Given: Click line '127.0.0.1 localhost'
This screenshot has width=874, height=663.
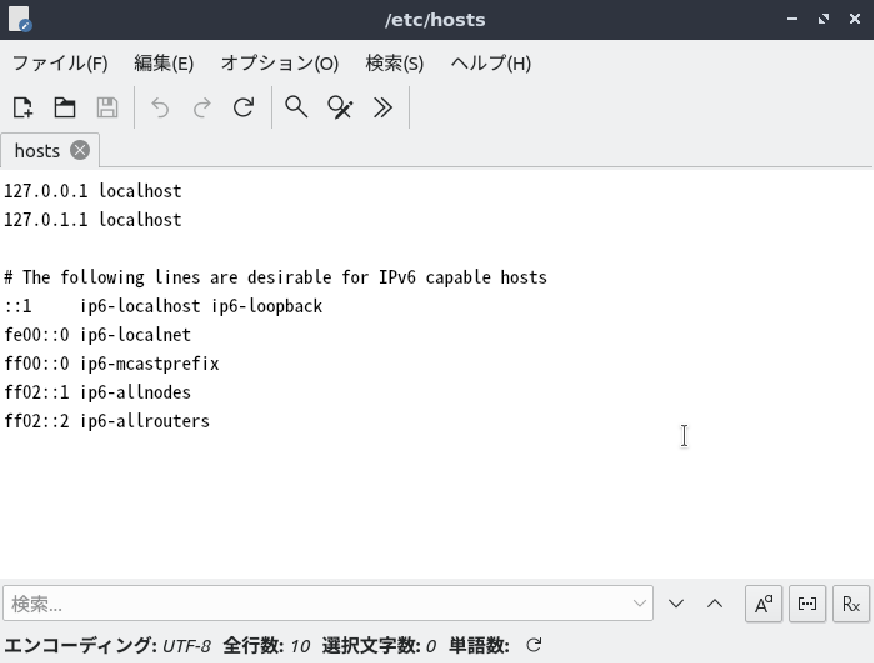Looking at the screenshot, I should coord(93,191).
